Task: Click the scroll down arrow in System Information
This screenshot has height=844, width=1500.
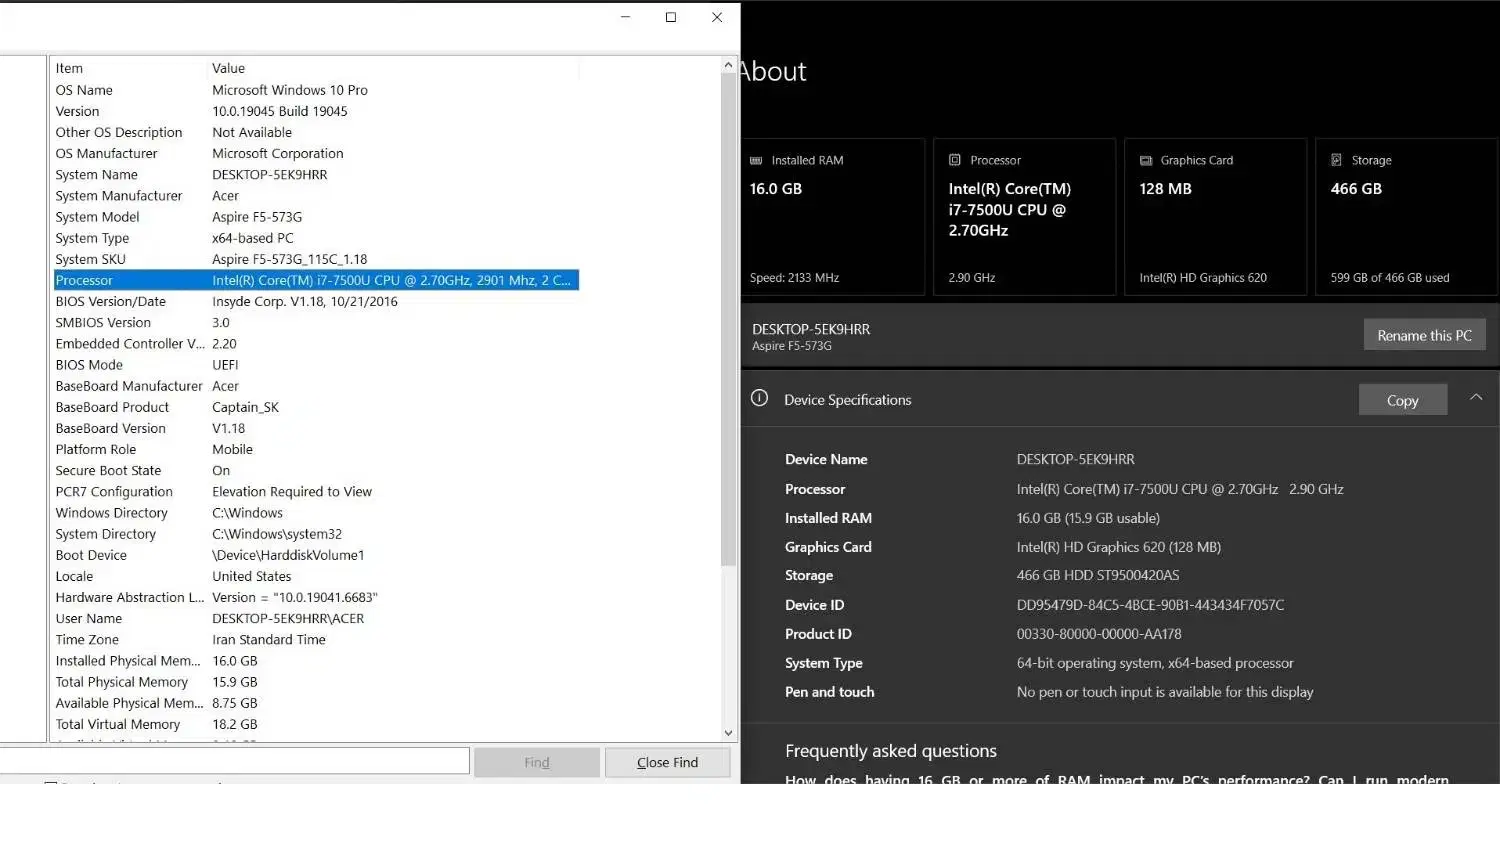Action: point(728,733)
